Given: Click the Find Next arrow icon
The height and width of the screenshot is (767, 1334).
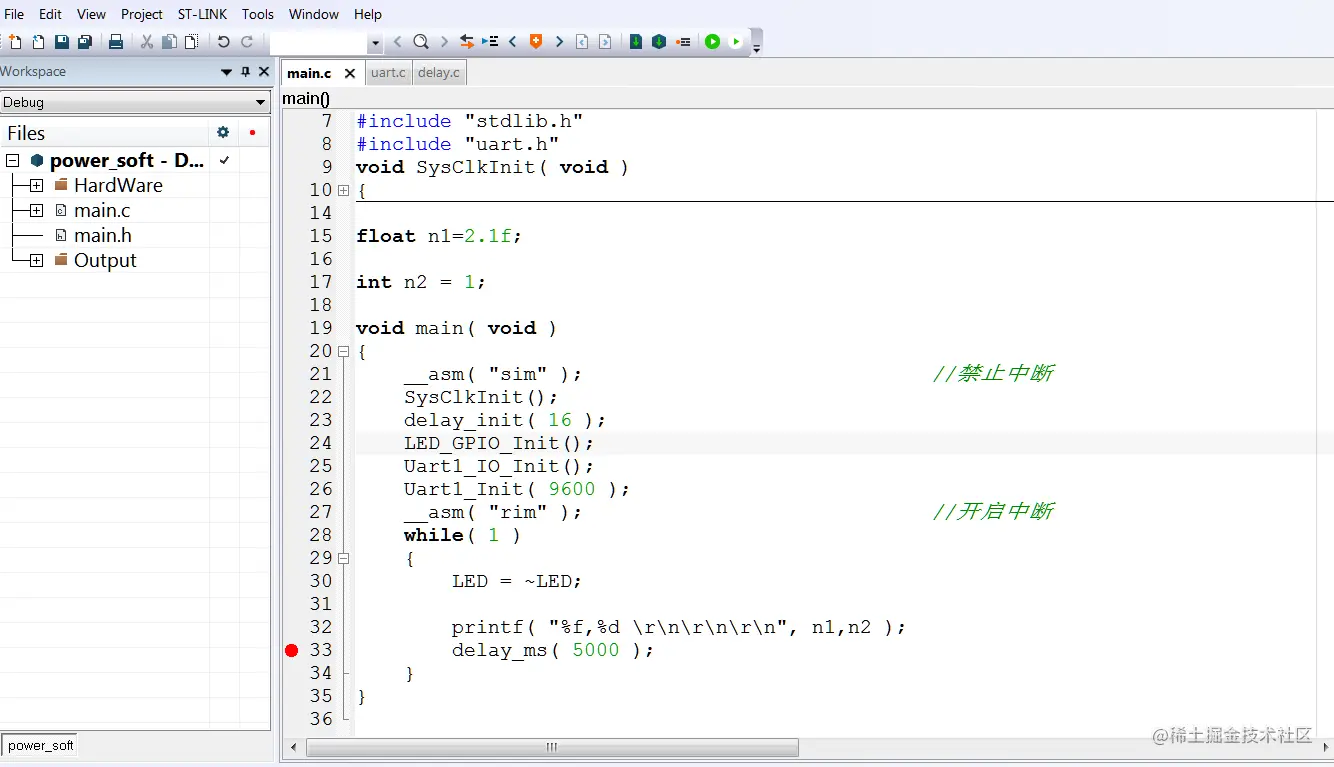Looking at the screenshot, I should tap(445, 42).
